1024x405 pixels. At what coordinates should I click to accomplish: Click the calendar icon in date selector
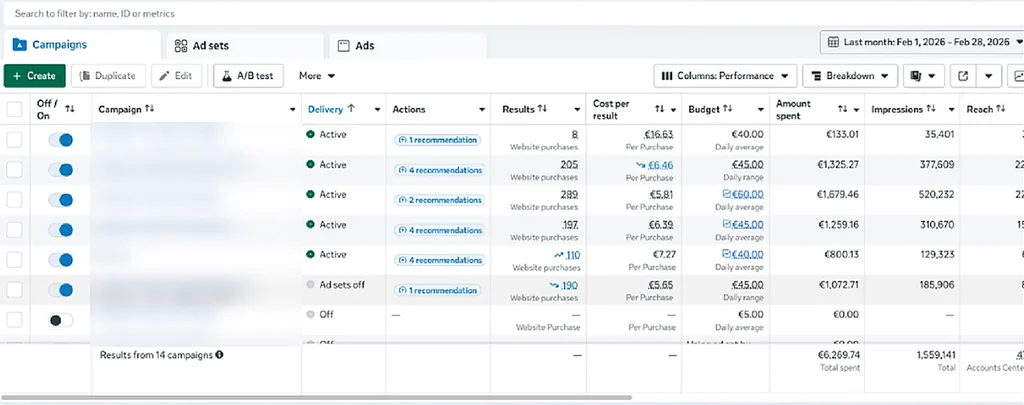pyautogui.click(x=833, y=42)
